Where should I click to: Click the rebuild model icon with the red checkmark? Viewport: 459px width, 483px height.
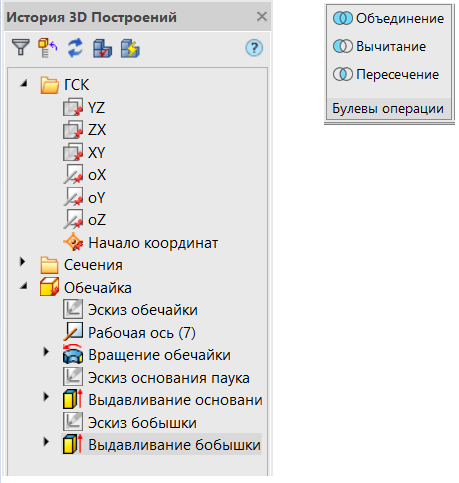[x=102, y=48]
